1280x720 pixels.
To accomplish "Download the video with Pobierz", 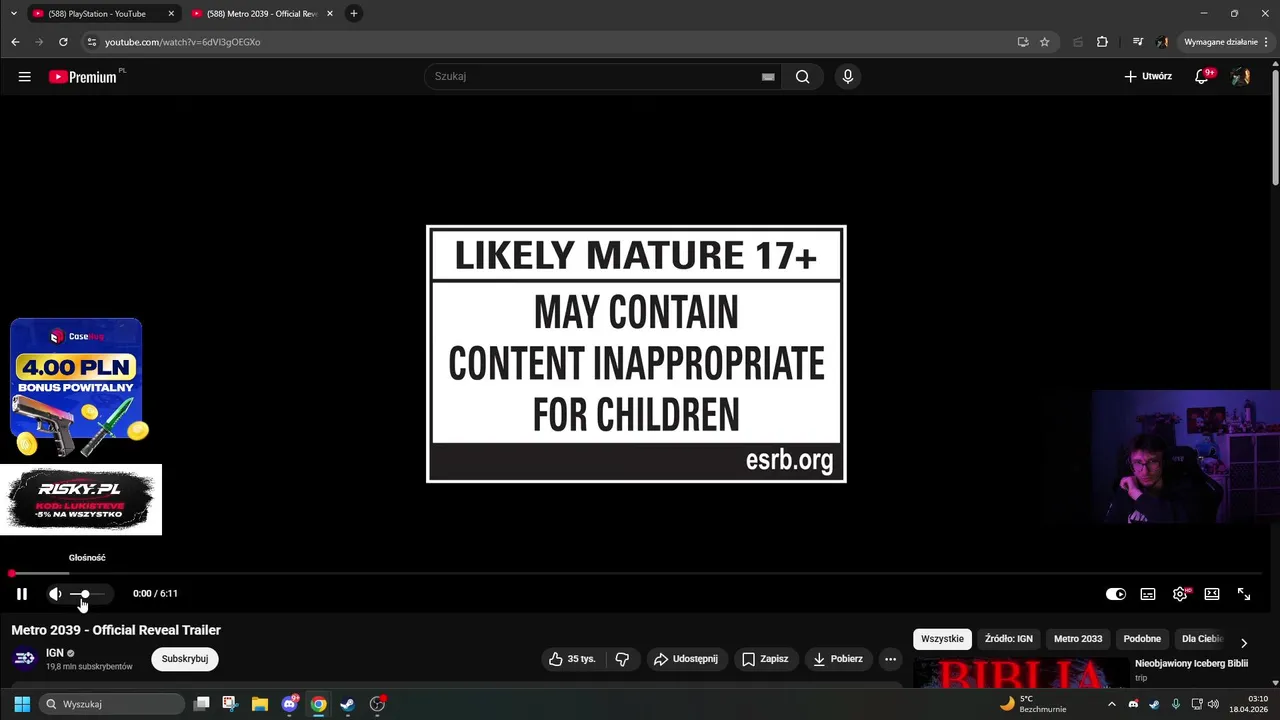I will [x=838, y=659].
